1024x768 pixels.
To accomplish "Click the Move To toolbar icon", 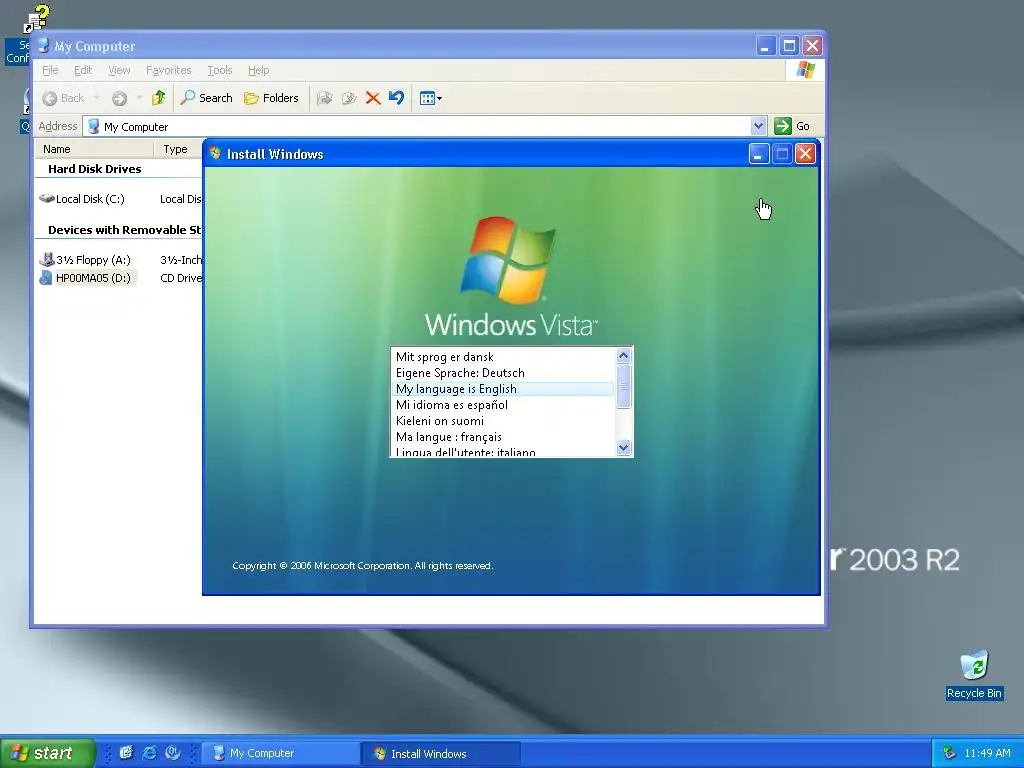I will coord(325,98).
